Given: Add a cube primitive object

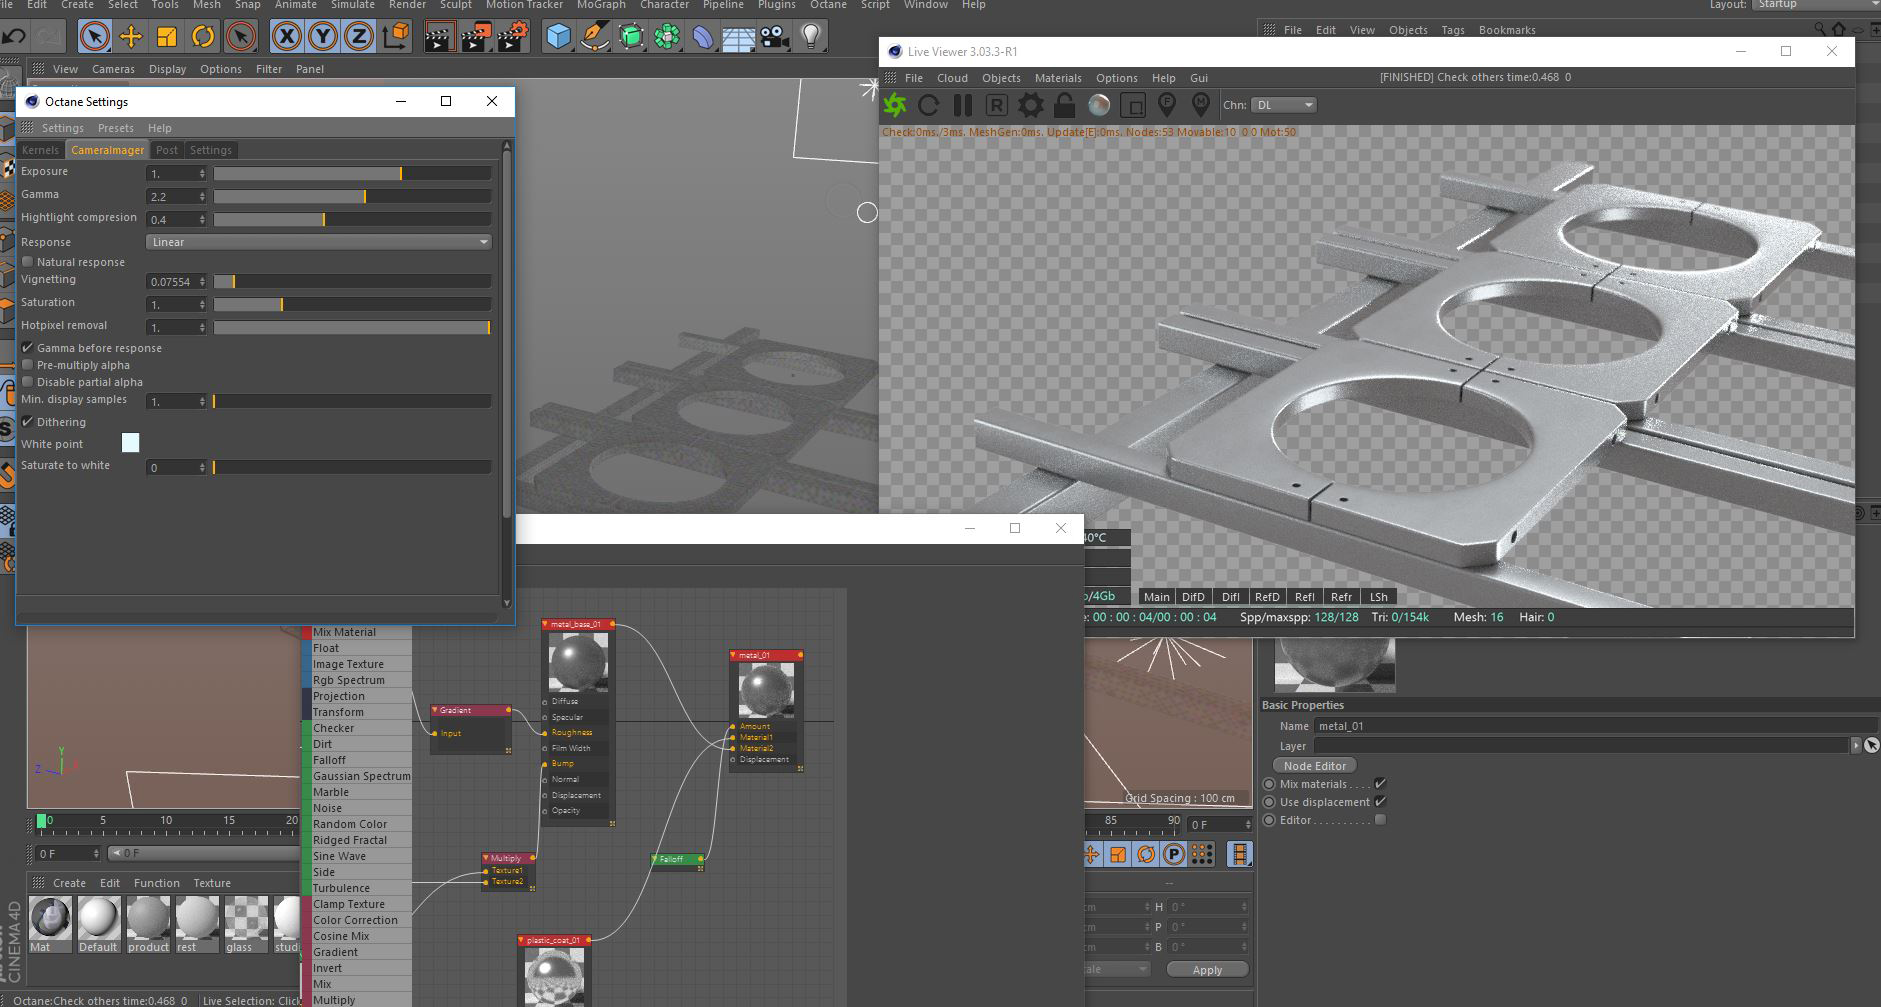Looking at the screenshot, I should click(558, 37).
